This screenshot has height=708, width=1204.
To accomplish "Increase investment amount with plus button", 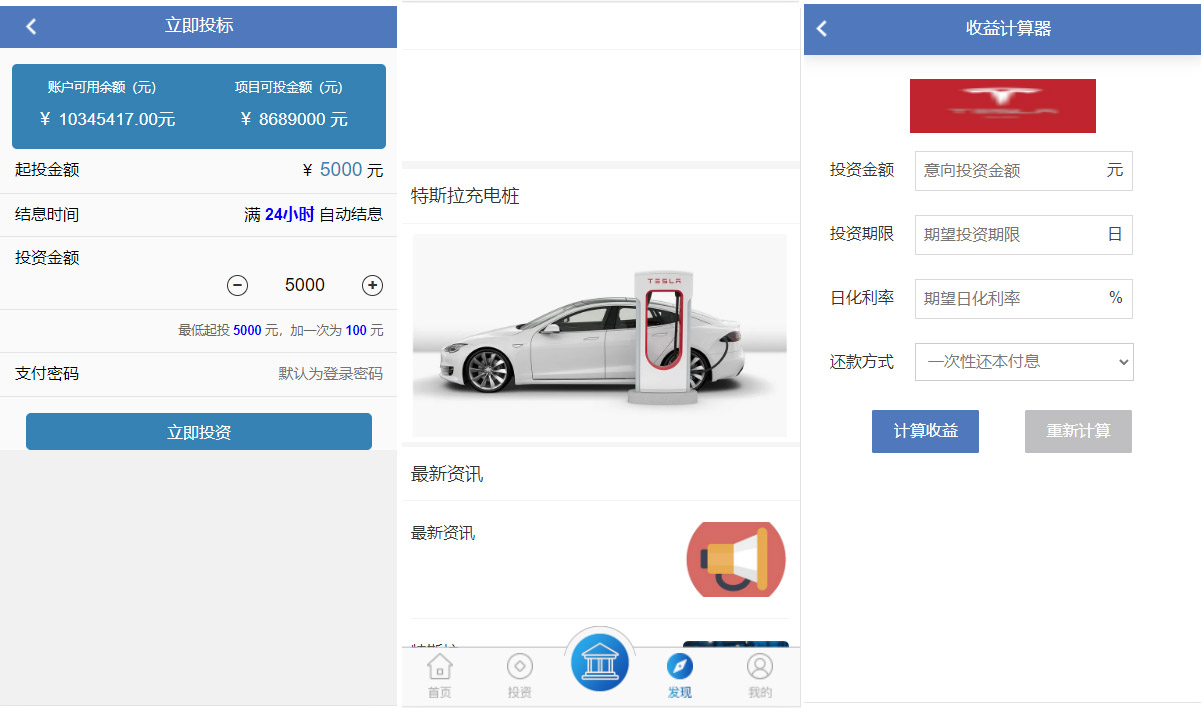I will [x=372, y=286].
